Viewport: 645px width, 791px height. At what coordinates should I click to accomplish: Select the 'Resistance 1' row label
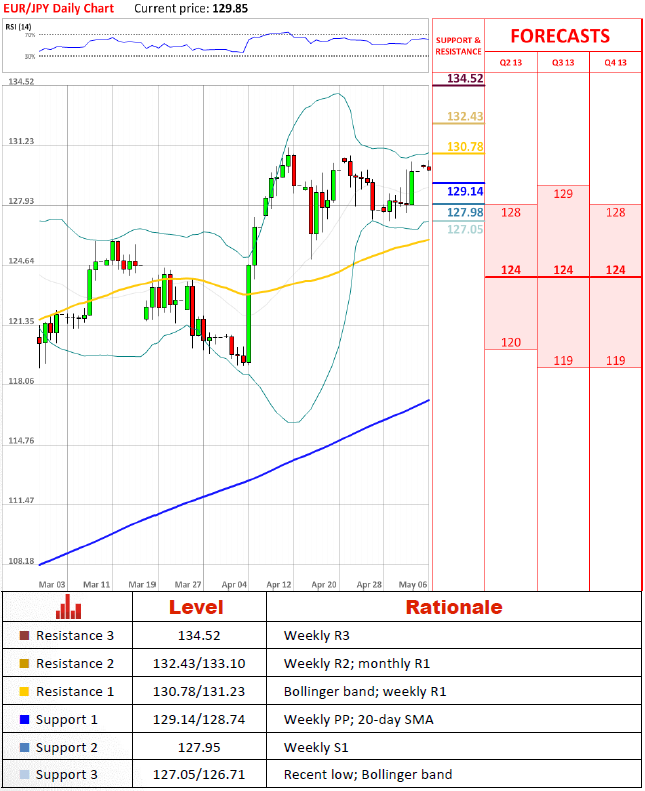click(75, 692)
